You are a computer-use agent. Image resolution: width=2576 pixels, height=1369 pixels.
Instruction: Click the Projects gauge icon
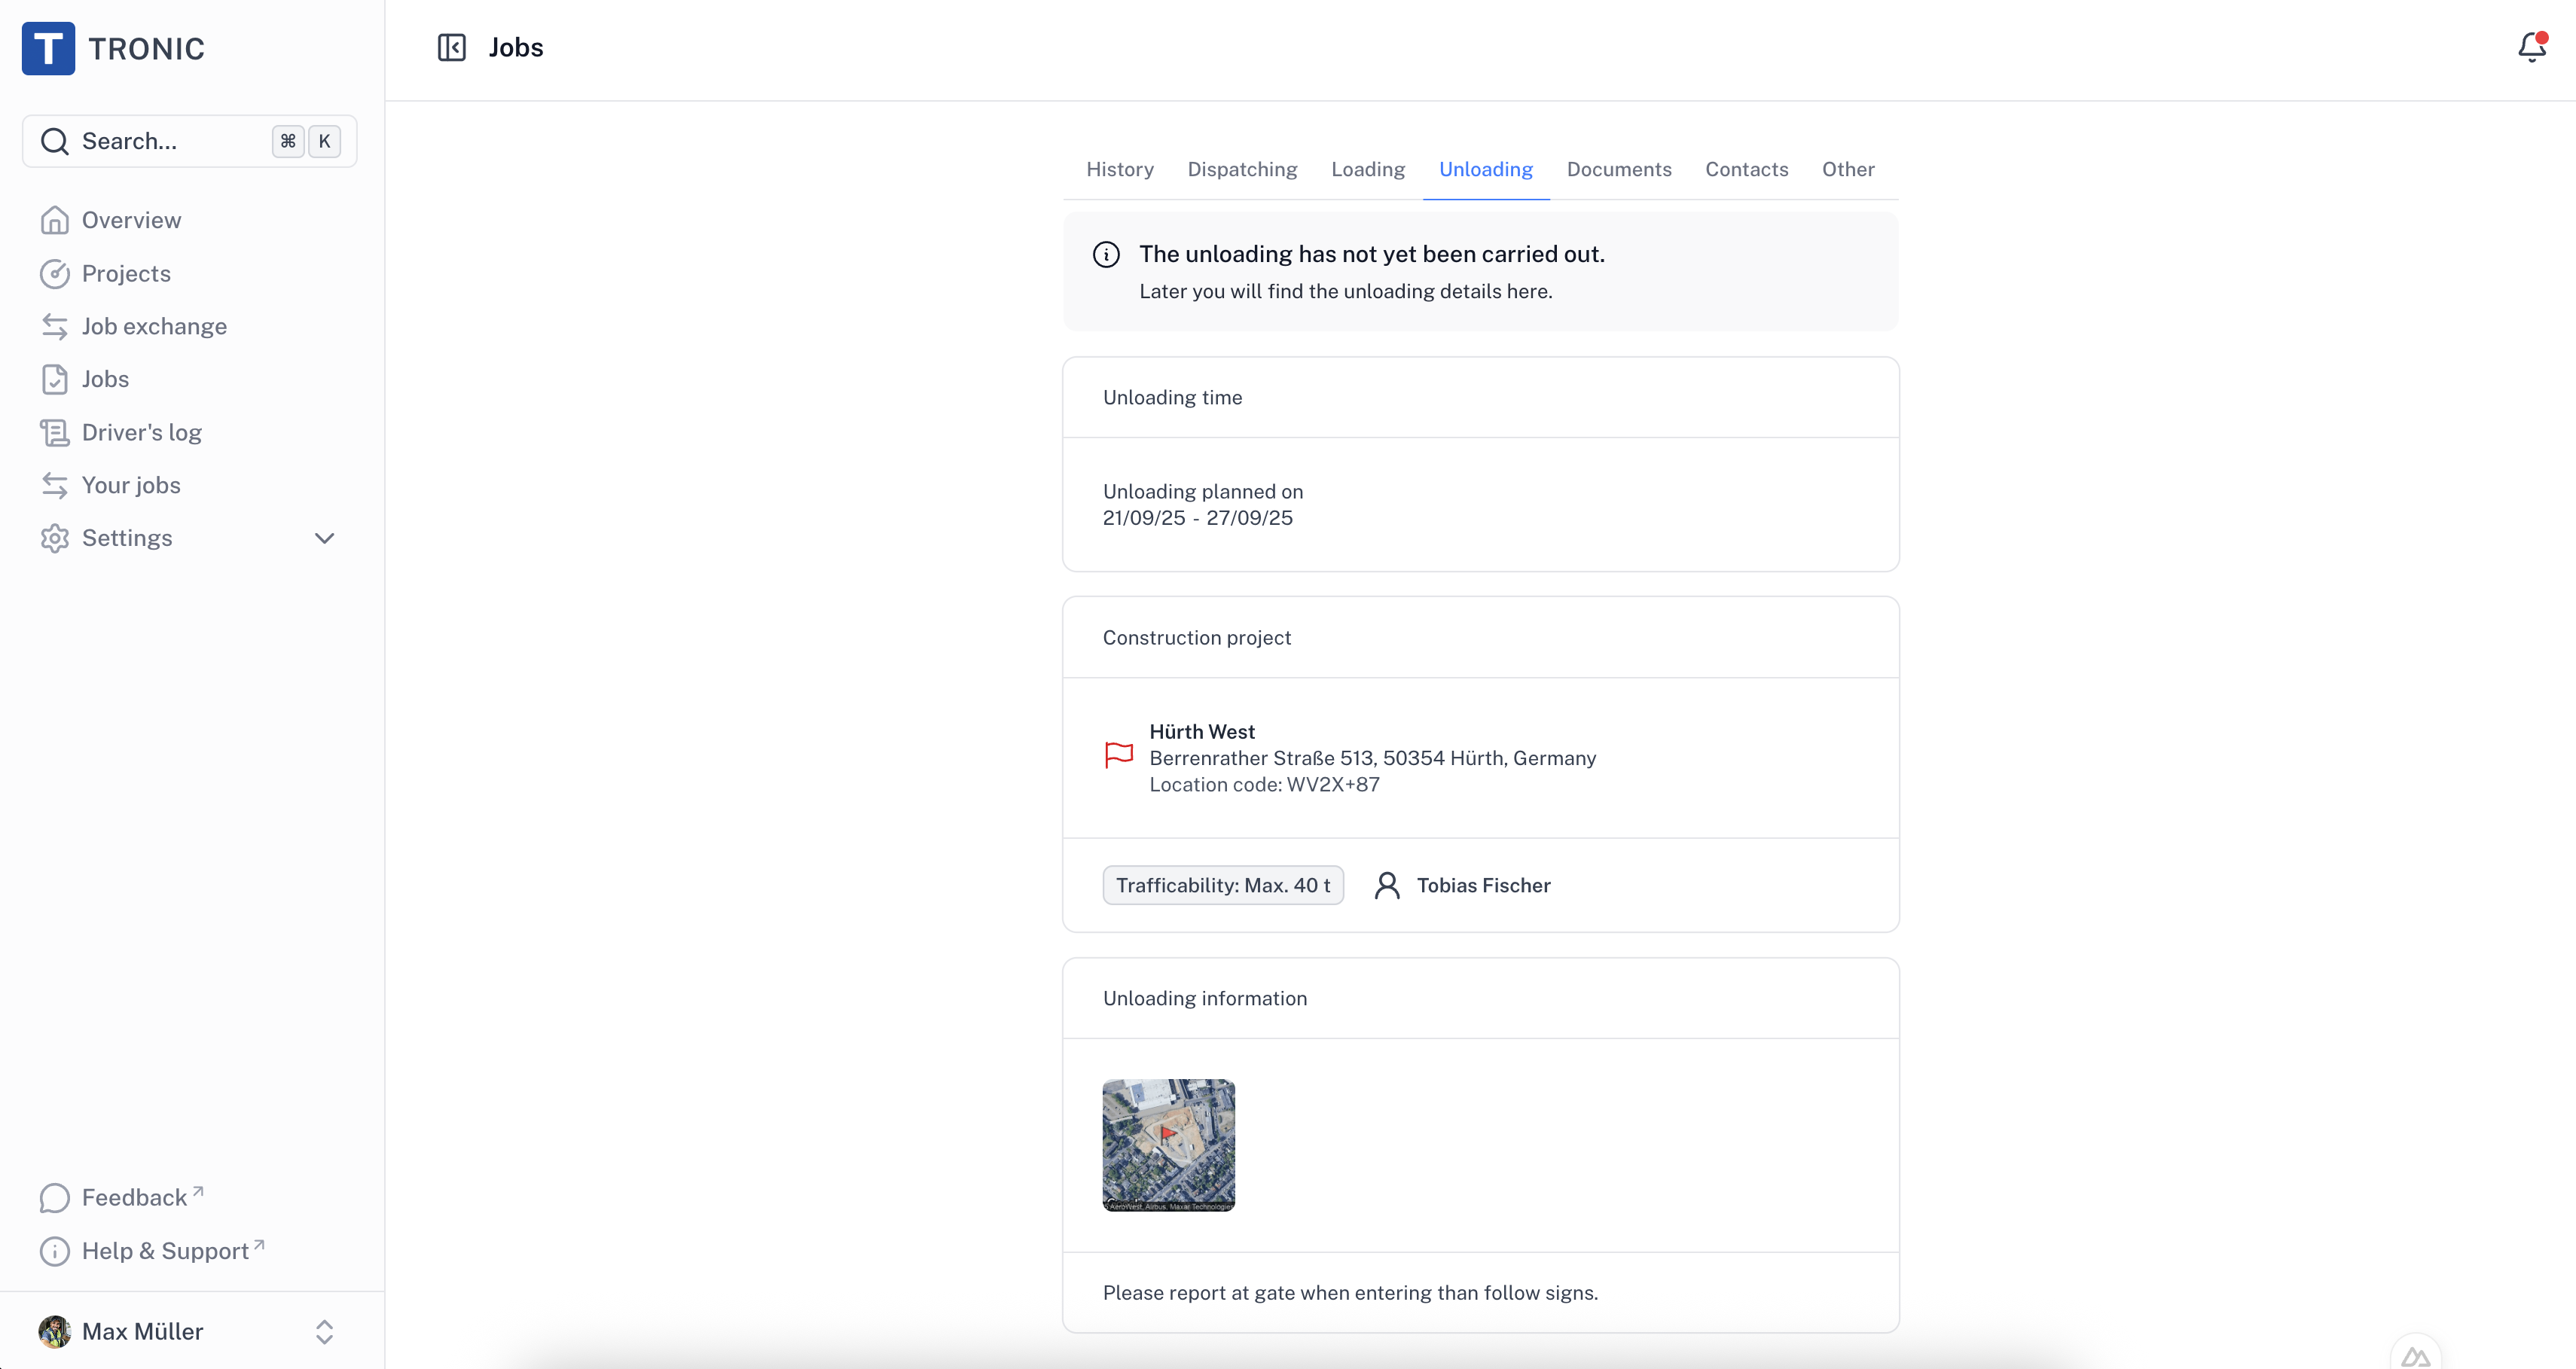(55, 273)
